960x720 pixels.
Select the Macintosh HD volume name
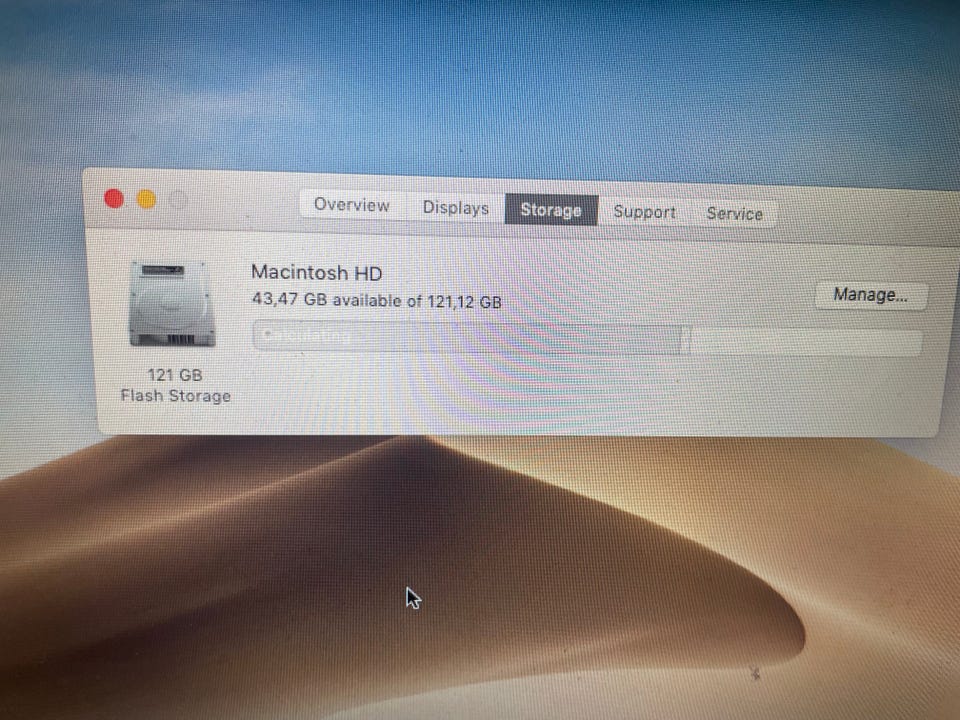pos(317,272)
